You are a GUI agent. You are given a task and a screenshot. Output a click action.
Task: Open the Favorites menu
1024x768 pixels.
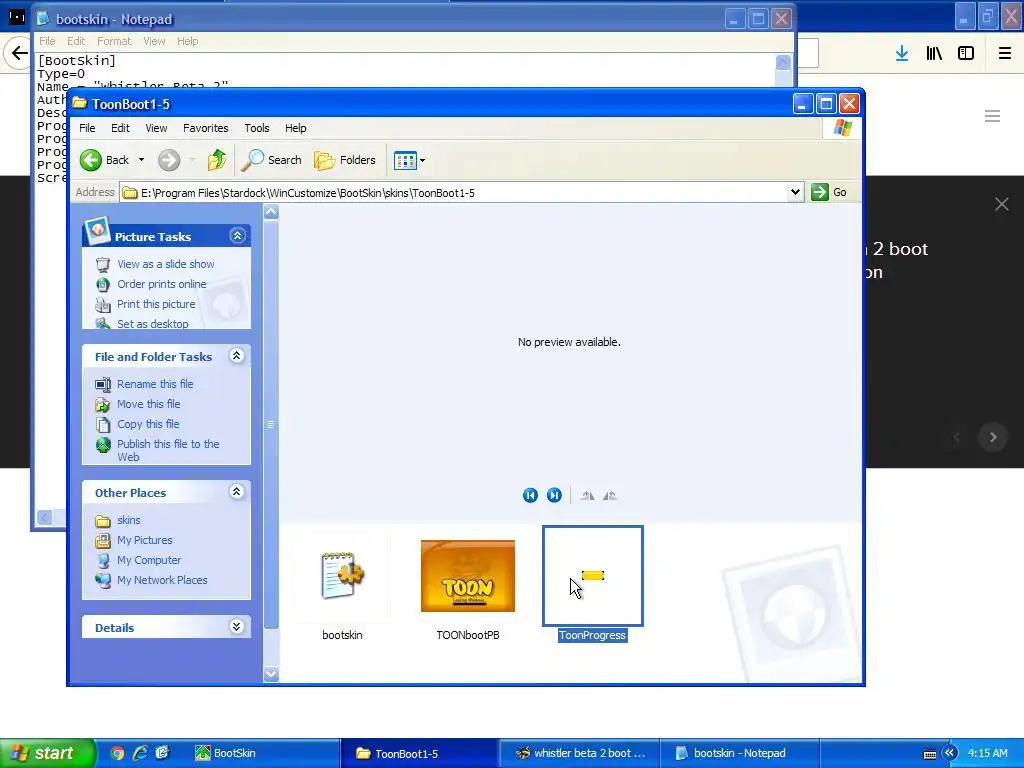coord(206,128)
